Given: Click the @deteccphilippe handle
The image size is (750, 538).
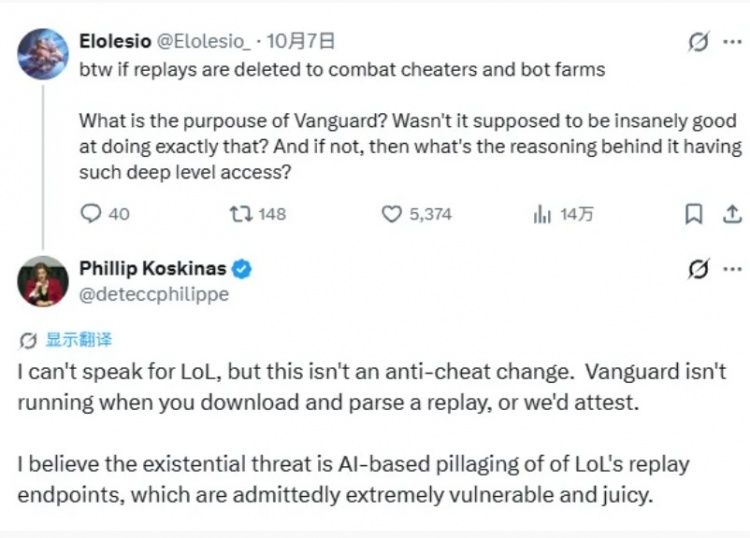Looking at the screenshot, I should click(x=154, y=294).
